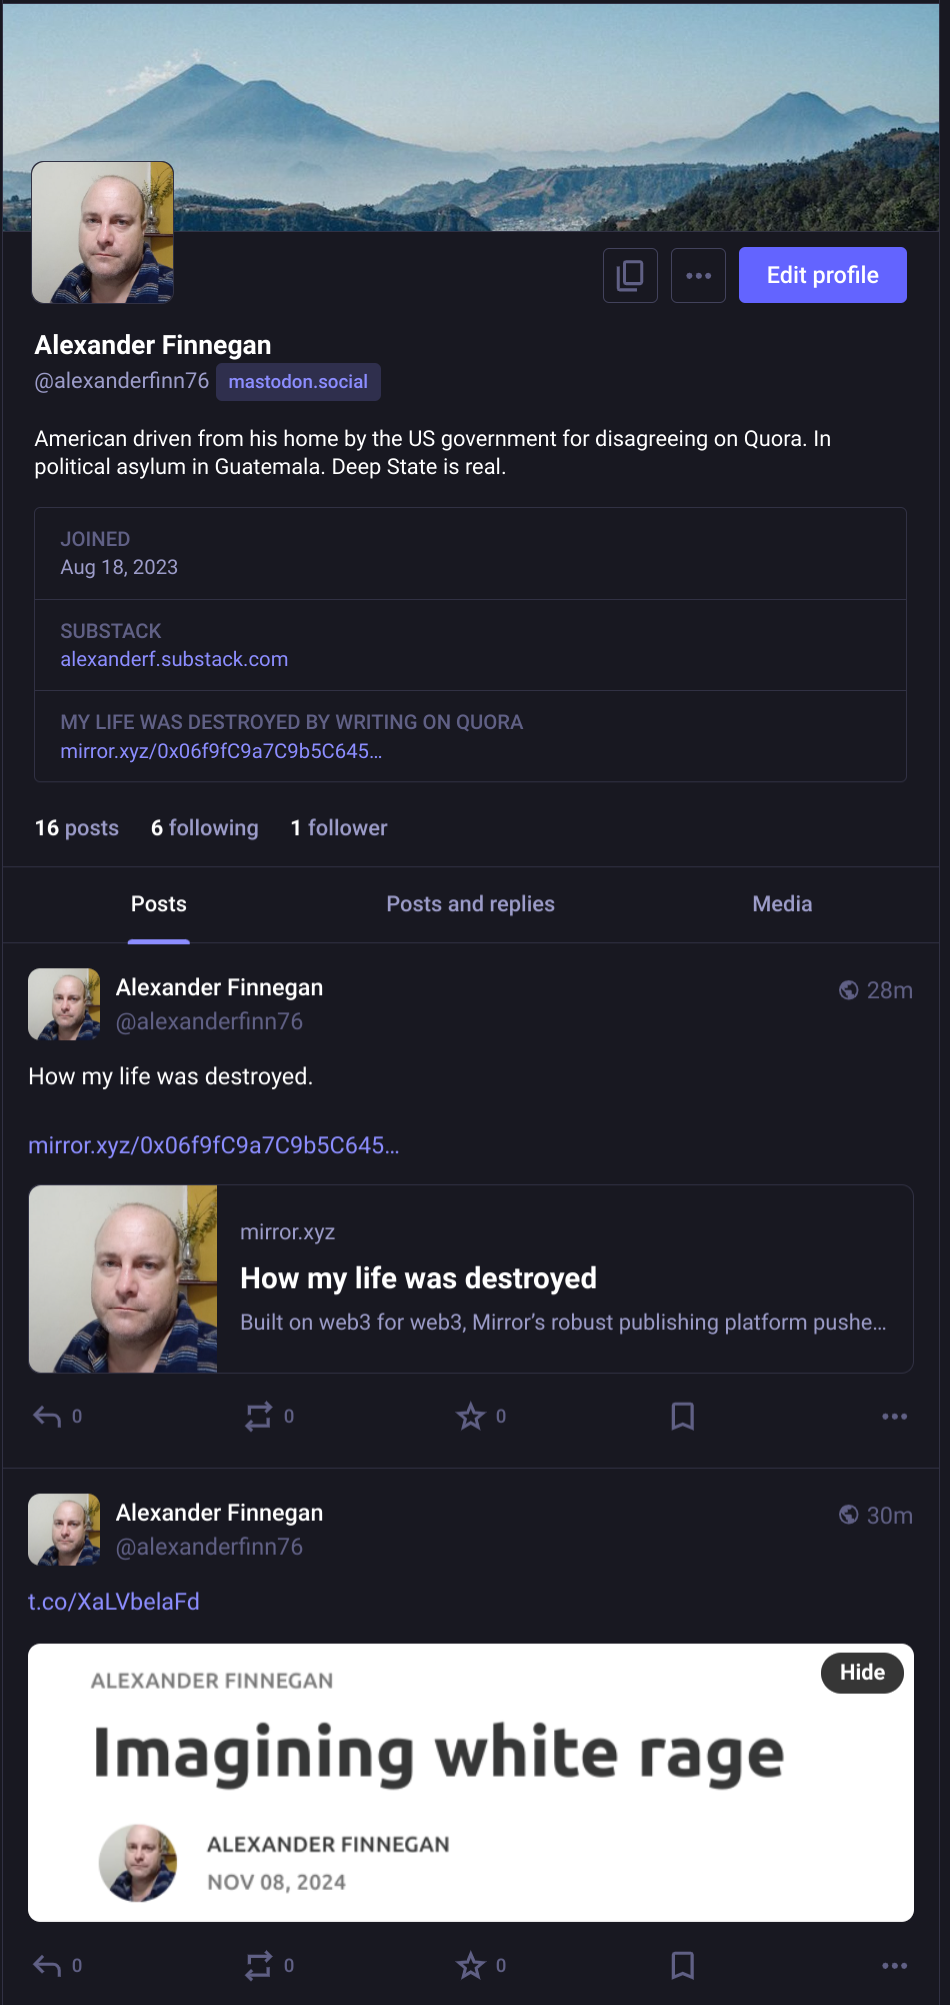Click the mastodon.social domain badge

[x=298, y=381]
